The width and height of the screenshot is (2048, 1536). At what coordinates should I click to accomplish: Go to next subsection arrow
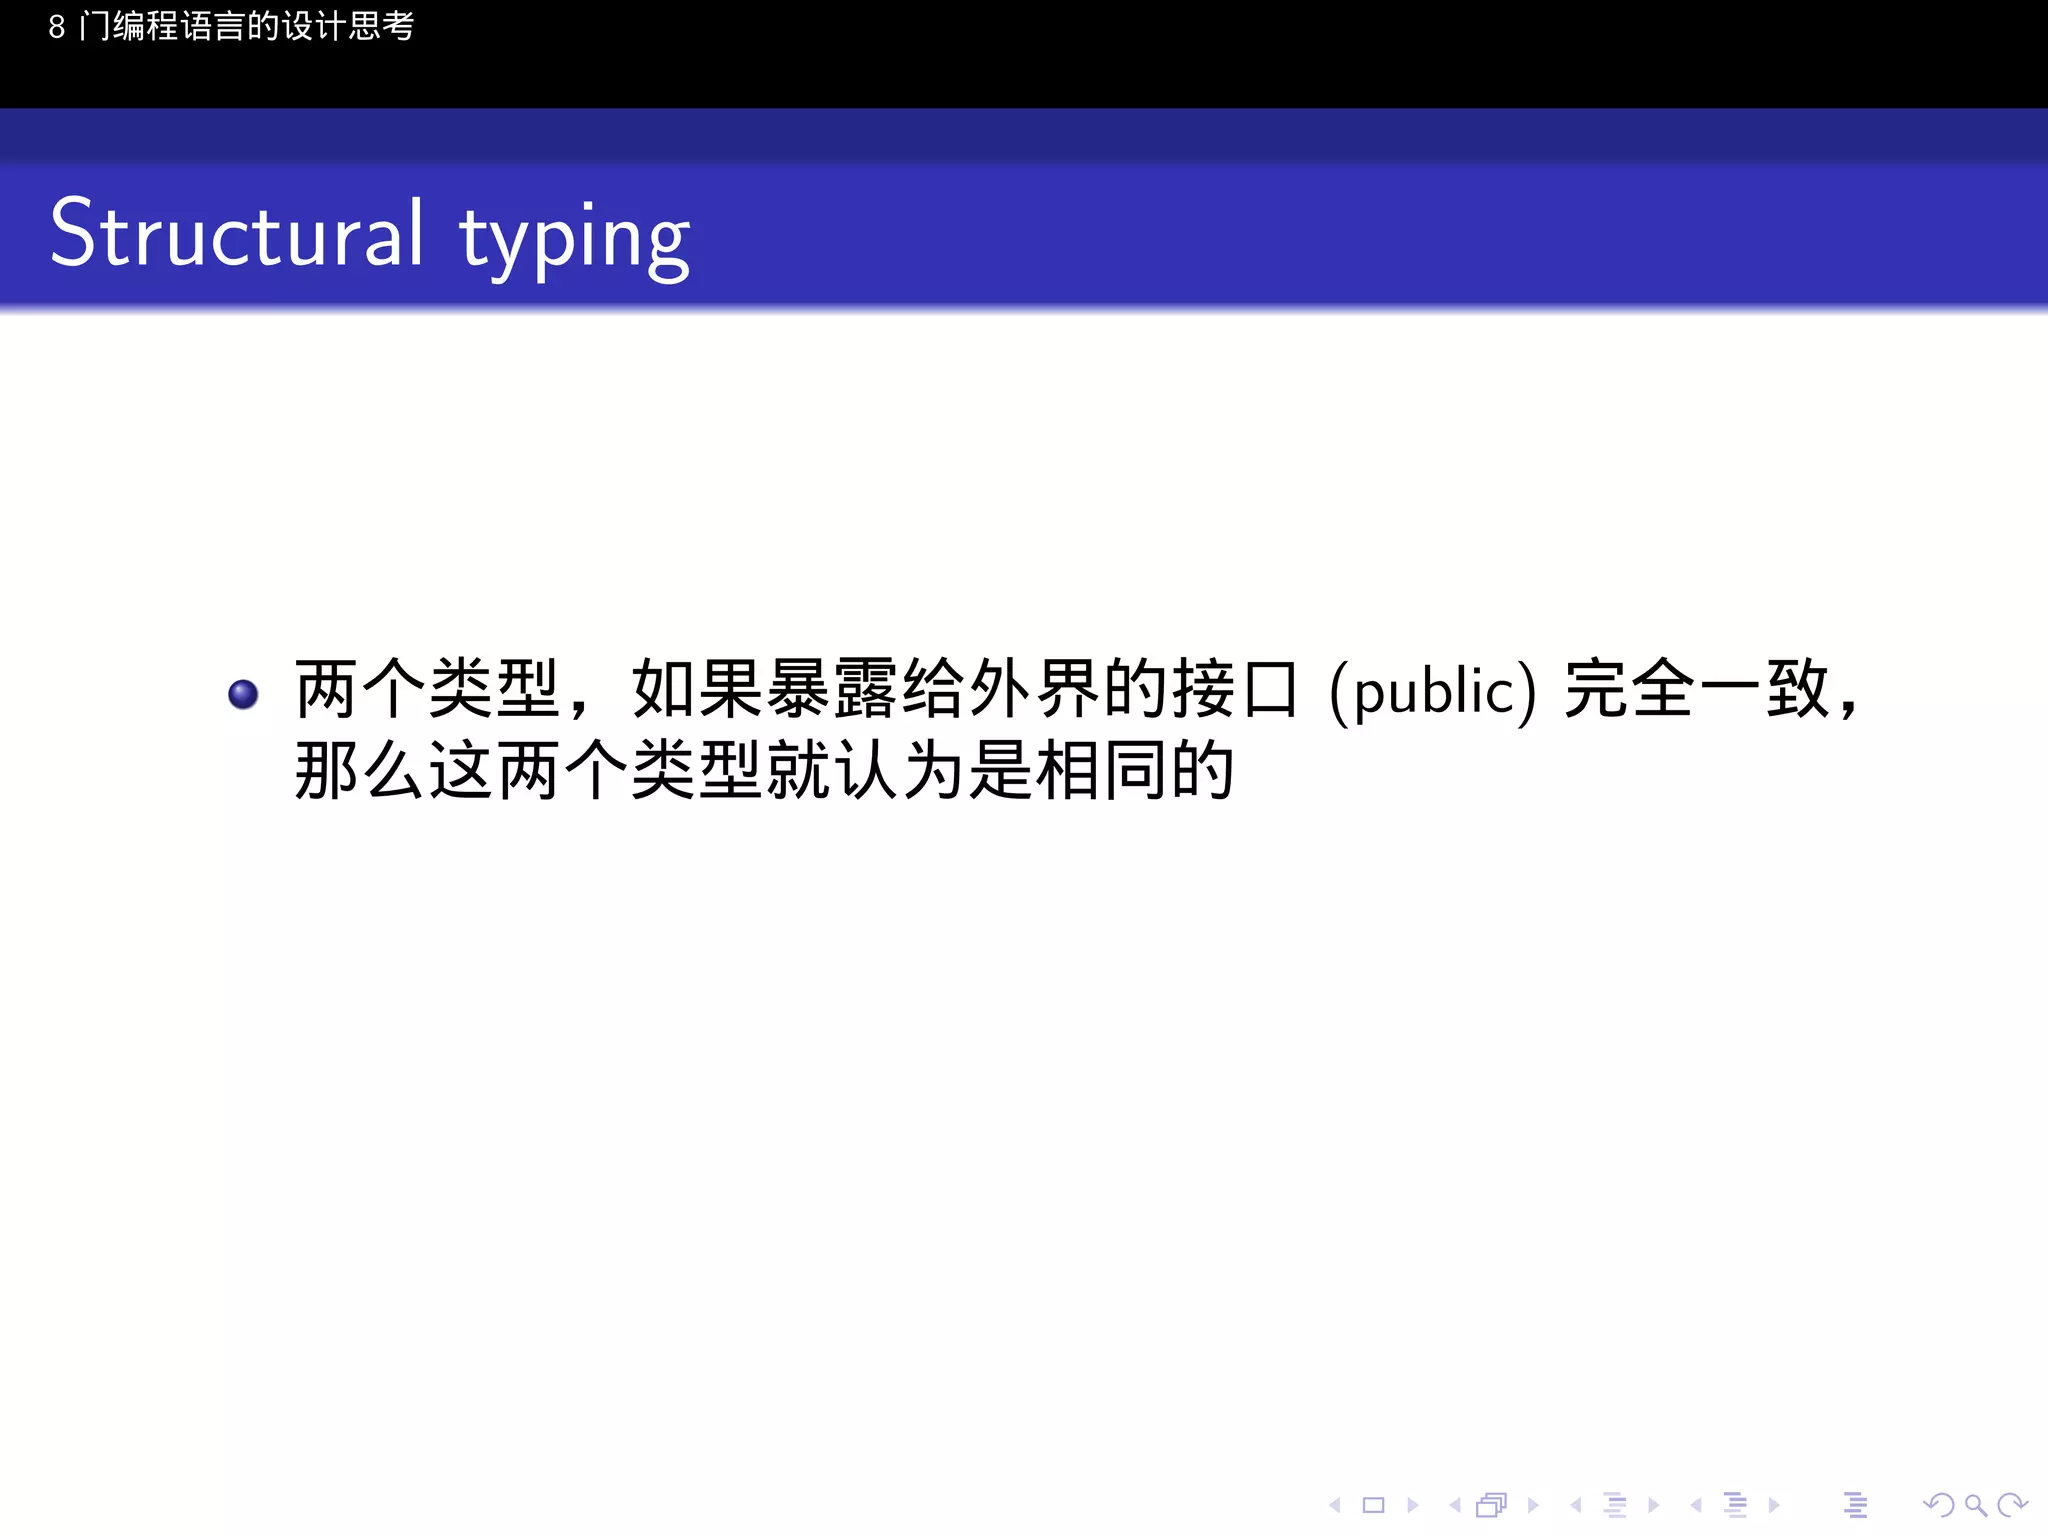click(1653, 1505)
